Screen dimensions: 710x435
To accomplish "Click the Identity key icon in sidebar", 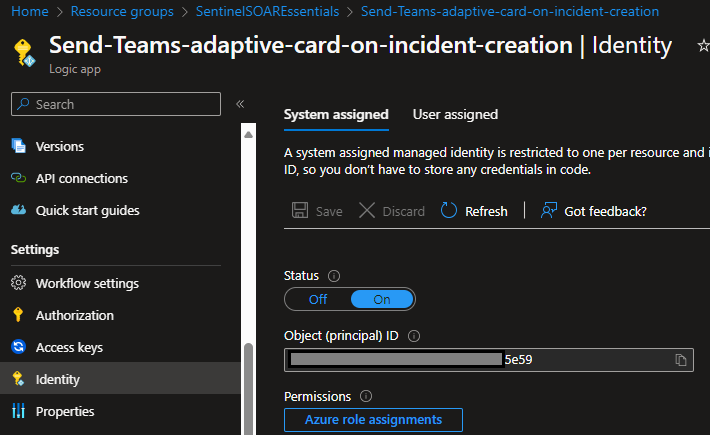I will (18, 379).
